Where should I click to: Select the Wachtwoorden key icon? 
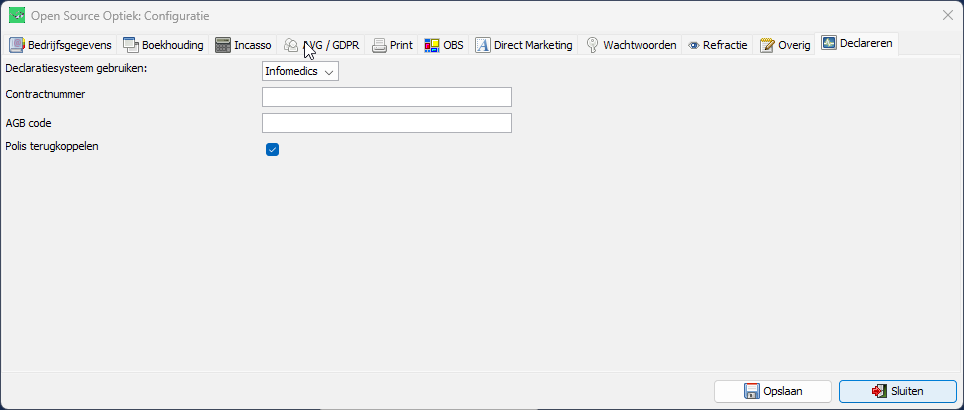click(592, 45)
